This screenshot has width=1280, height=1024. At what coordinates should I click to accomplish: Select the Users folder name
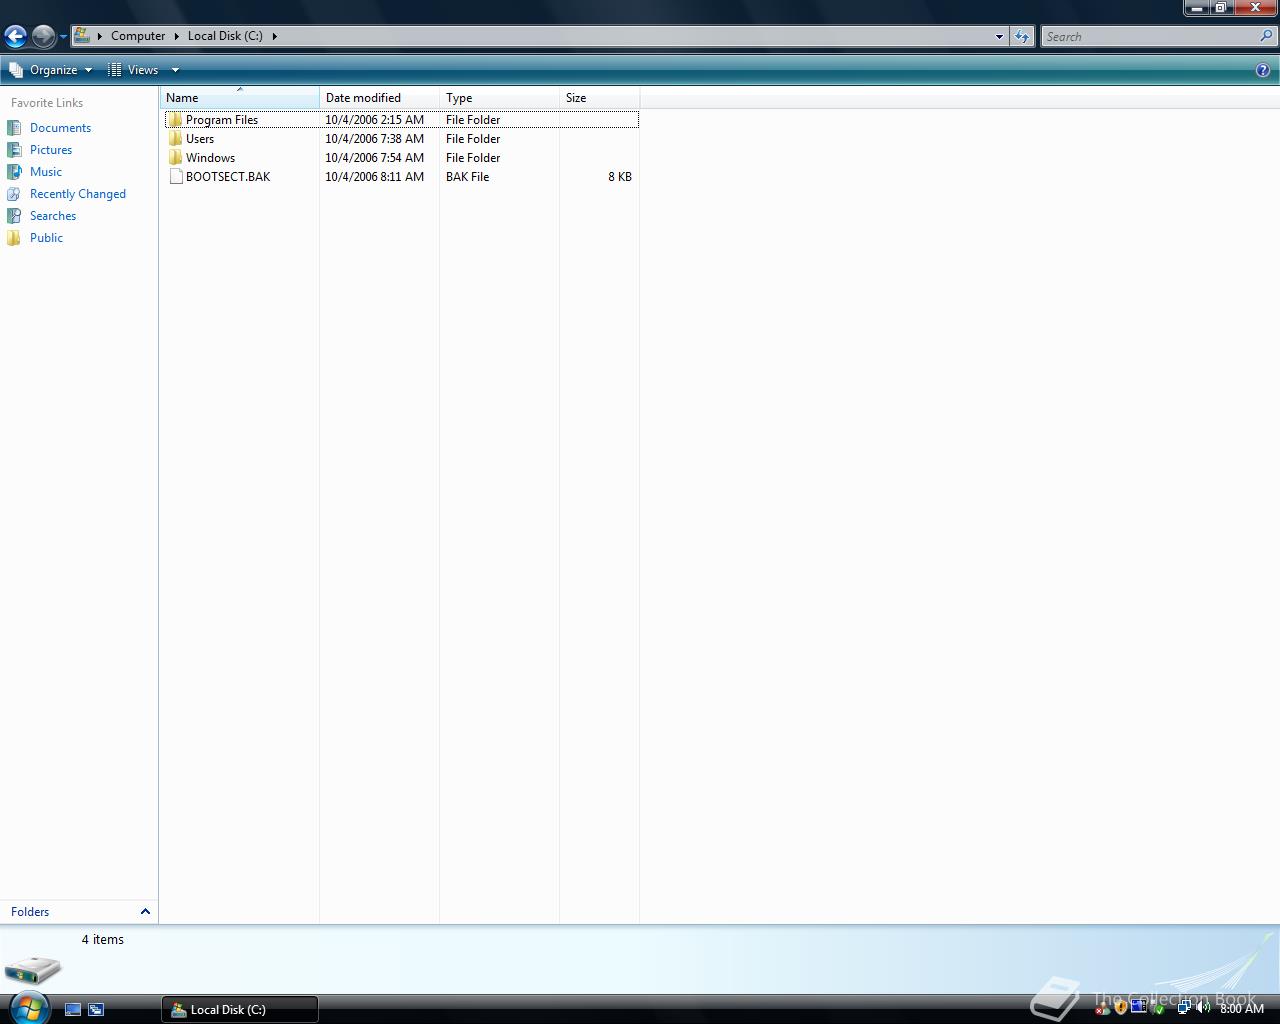(x=200, y=139)
